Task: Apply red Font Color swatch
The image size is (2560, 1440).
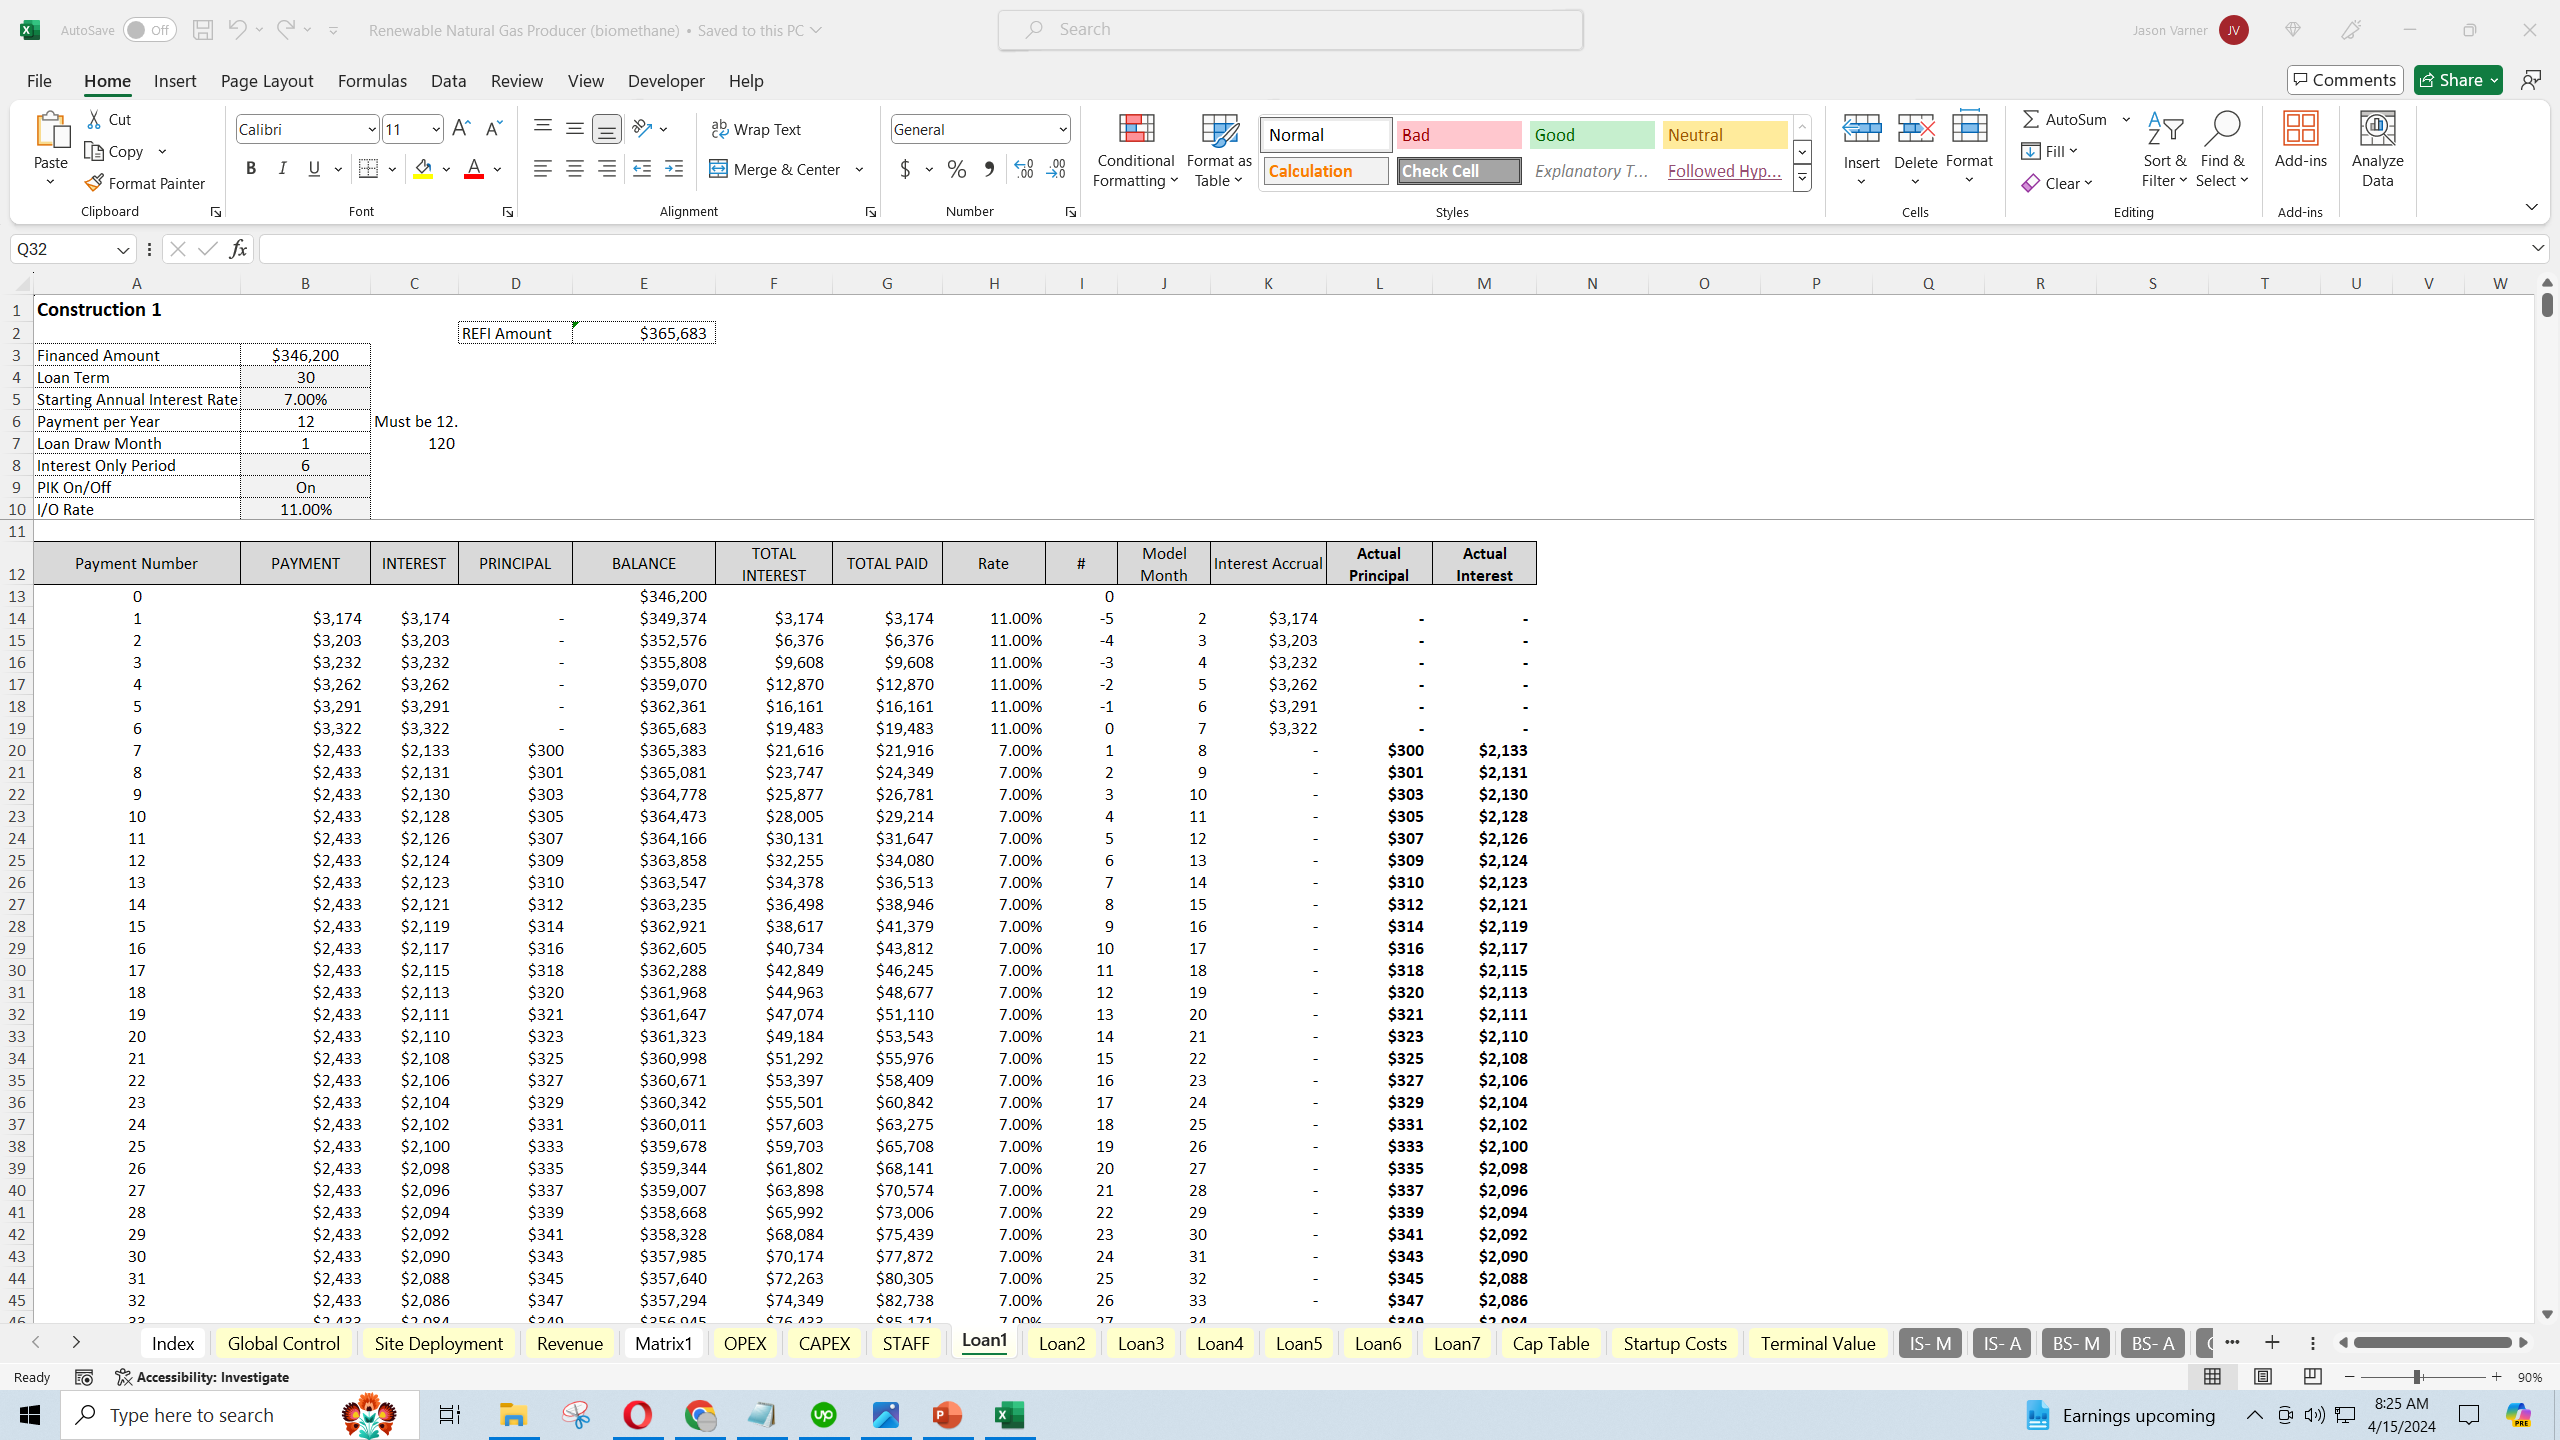Action: click(x=474, y=169)
